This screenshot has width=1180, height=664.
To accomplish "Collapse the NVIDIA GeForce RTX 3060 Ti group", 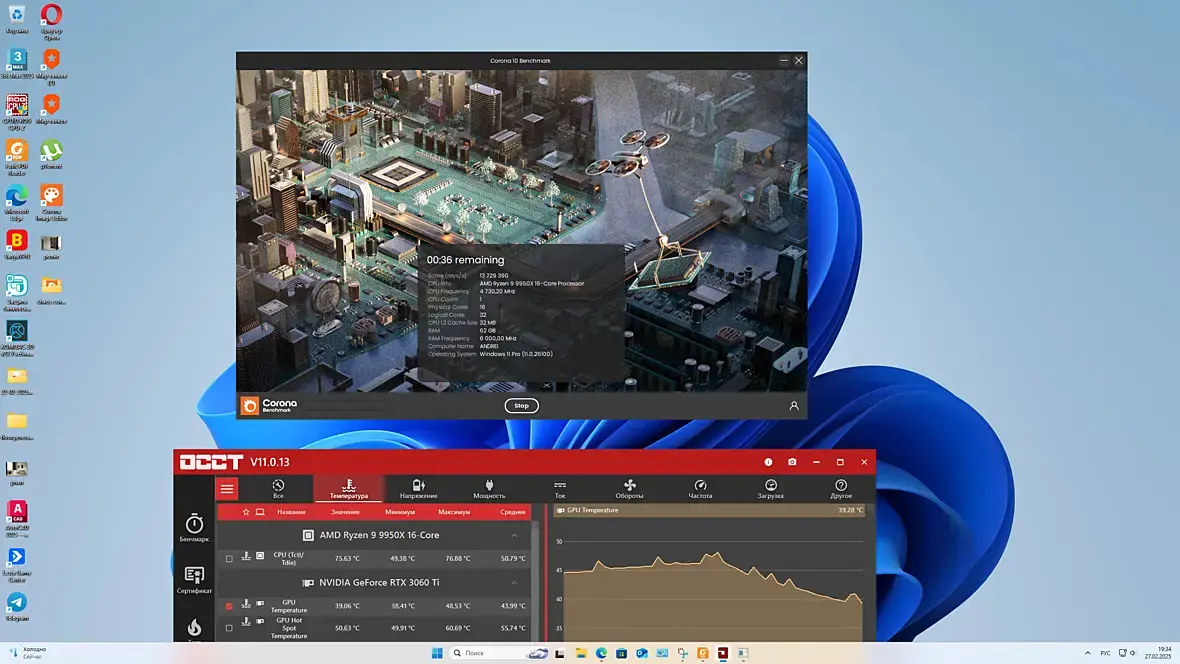I will coord(515,583).
